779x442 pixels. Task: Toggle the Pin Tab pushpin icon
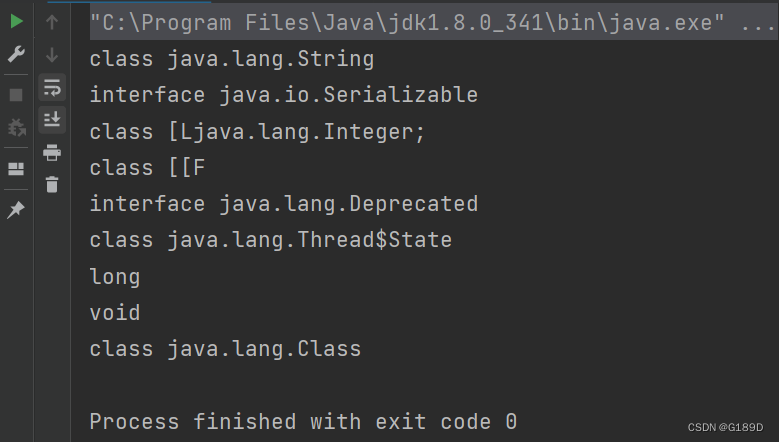click(x=16, y=210)
